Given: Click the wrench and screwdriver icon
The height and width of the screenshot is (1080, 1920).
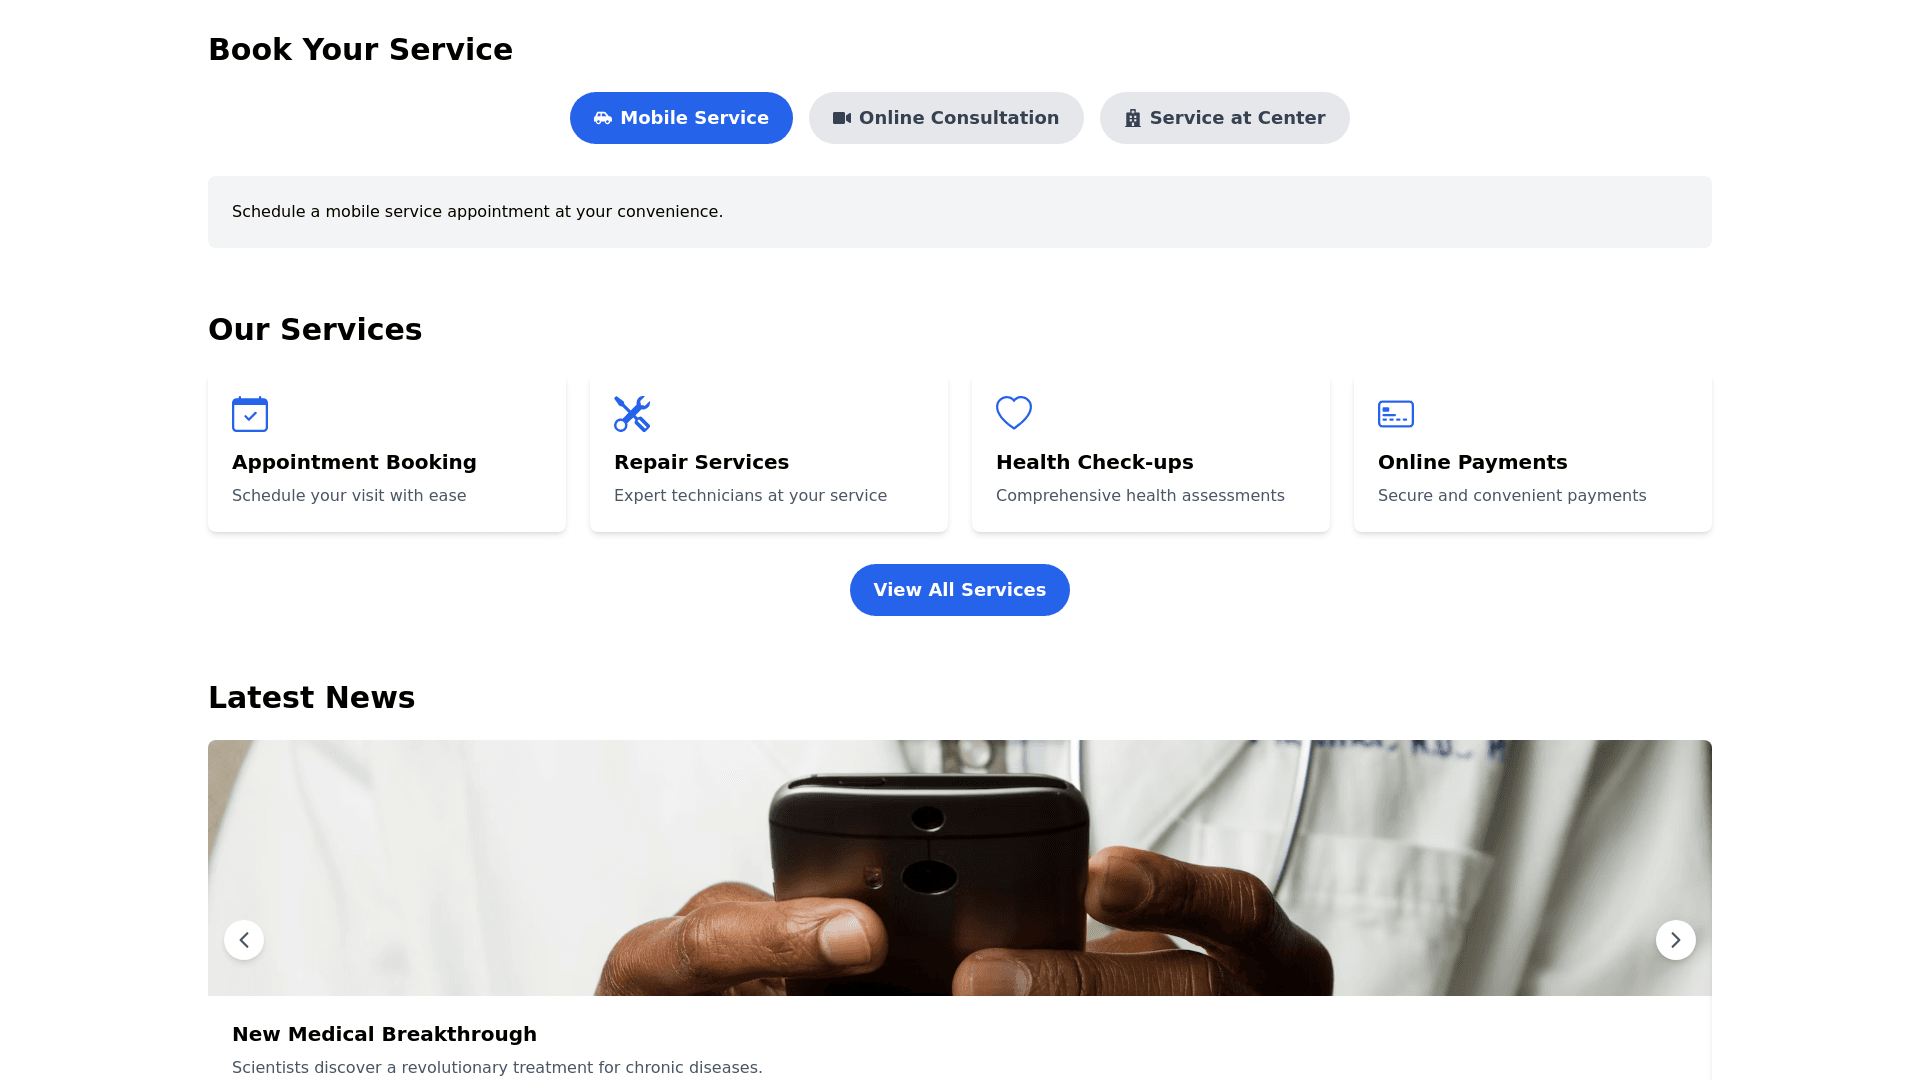Looking at the screenshot, I should point(632,414).
